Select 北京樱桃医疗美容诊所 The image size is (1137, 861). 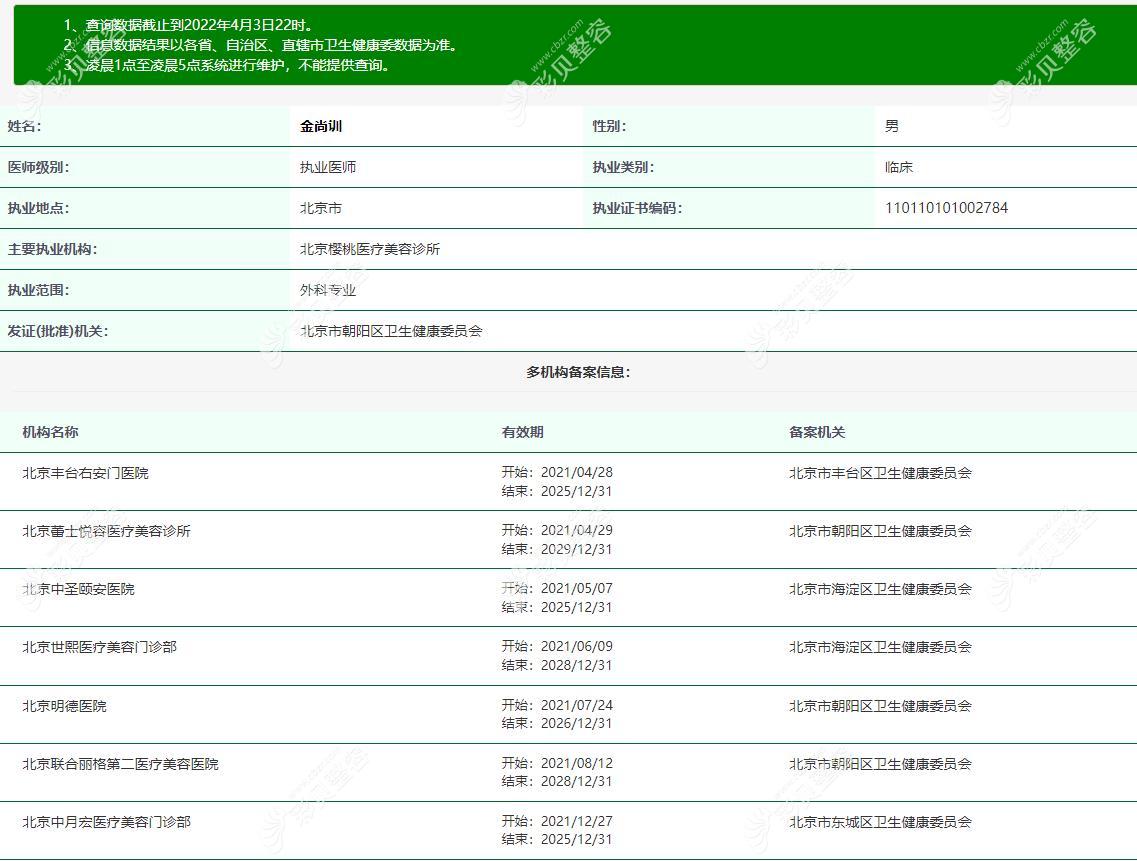click(370, 250)
